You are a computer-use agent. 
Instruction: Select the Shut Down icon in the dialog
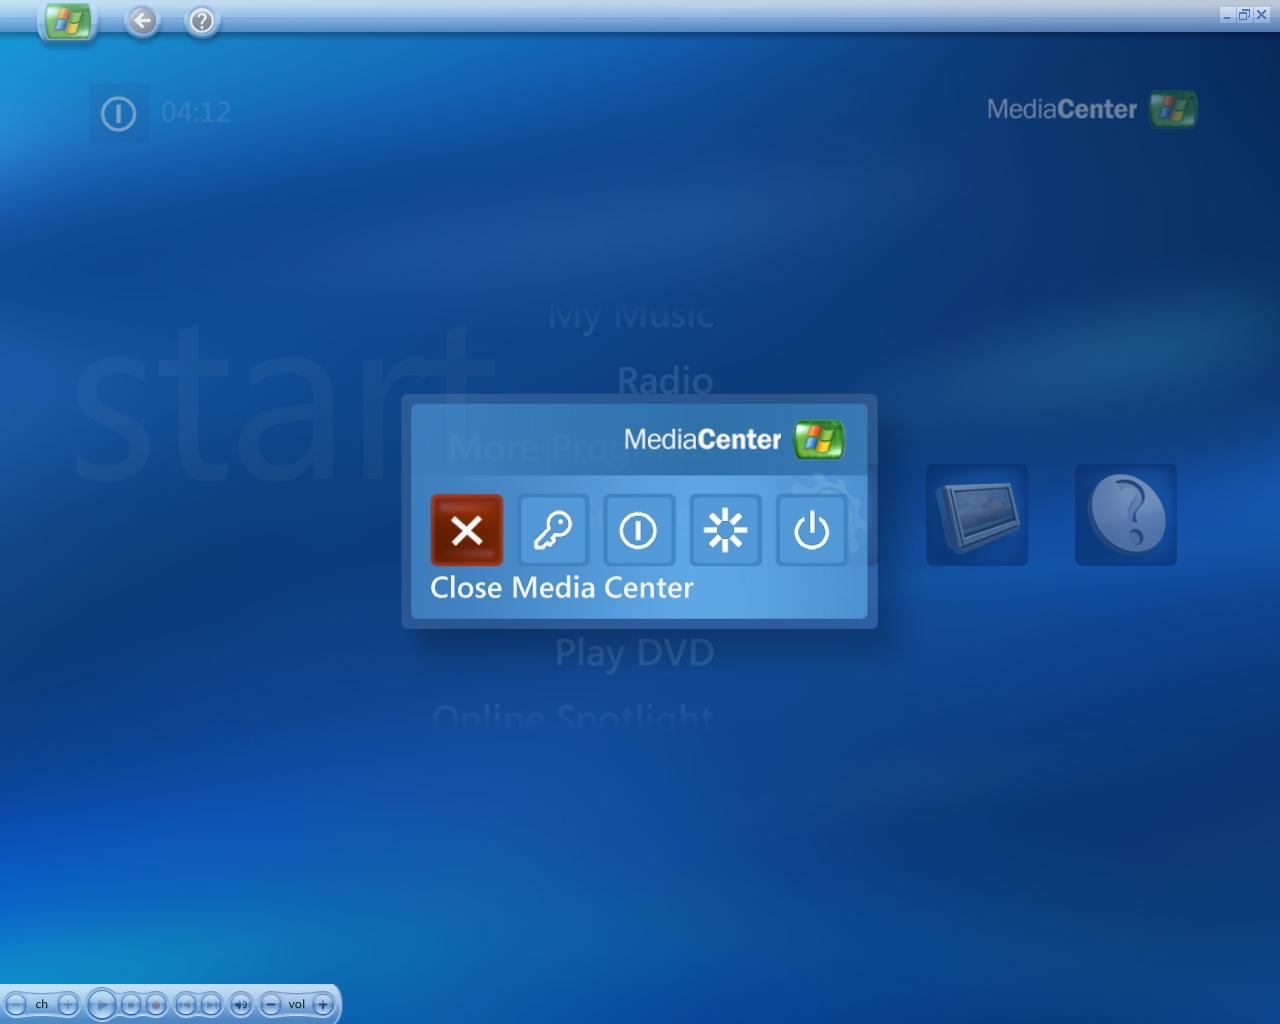(x=639, y=530)
